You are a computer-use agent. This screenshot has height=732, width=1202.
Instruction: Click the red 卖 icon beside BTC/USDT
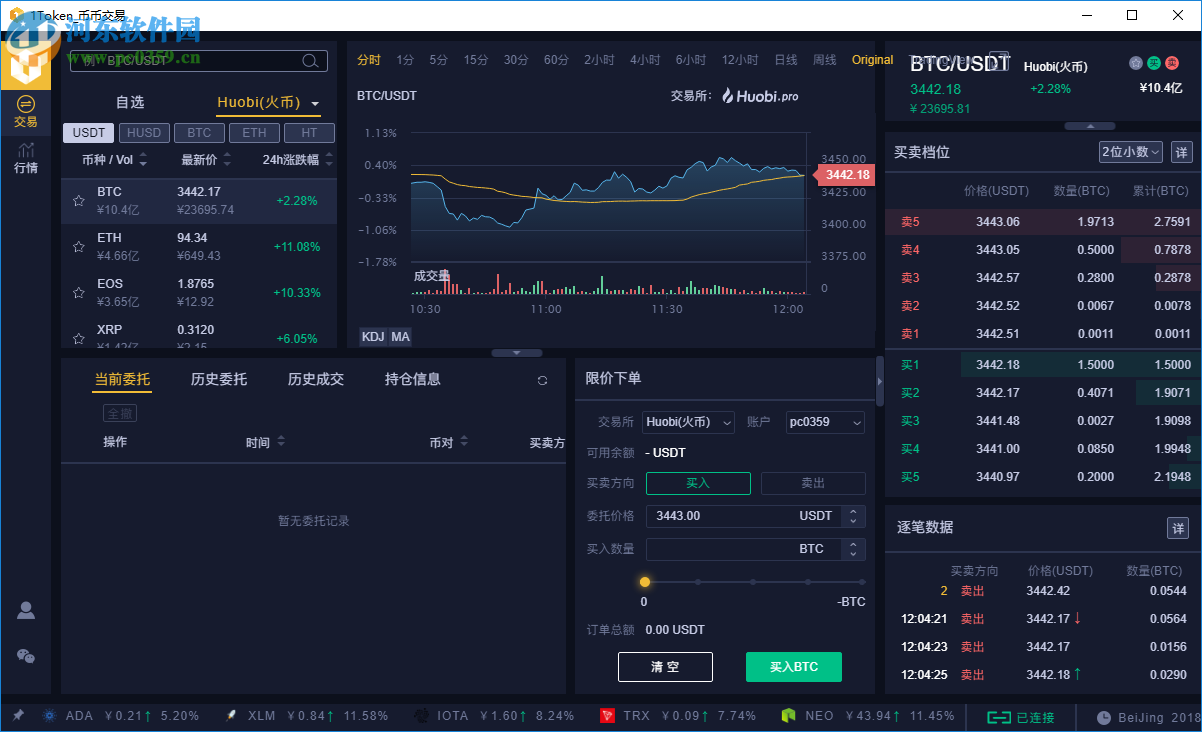[1171, 62]
